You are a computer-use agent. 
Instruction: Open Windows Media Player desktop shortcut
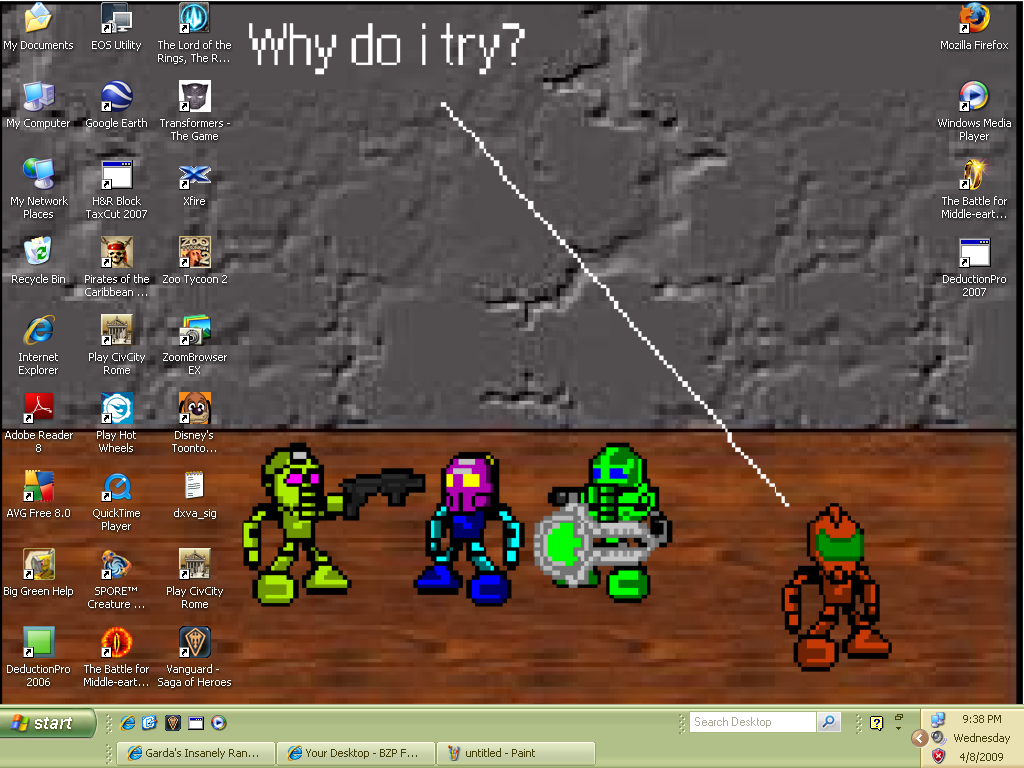[x=974, y=97]
